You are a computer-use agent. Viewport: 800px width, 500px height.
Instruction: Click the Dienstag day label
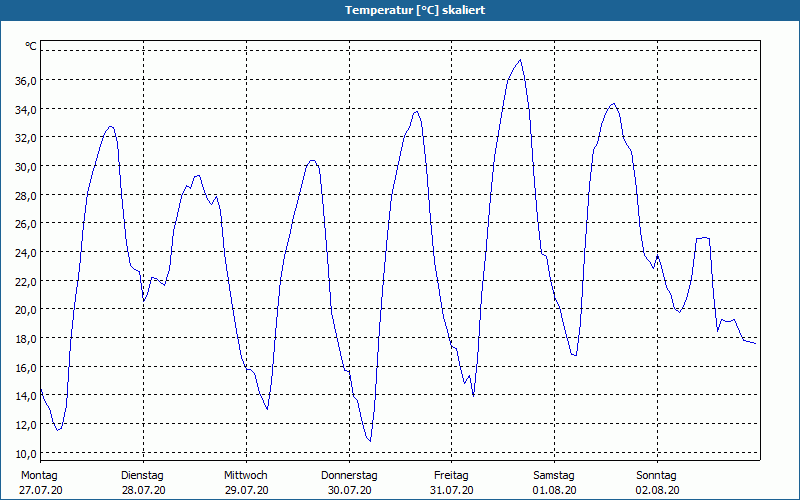[x=142, y=476]
